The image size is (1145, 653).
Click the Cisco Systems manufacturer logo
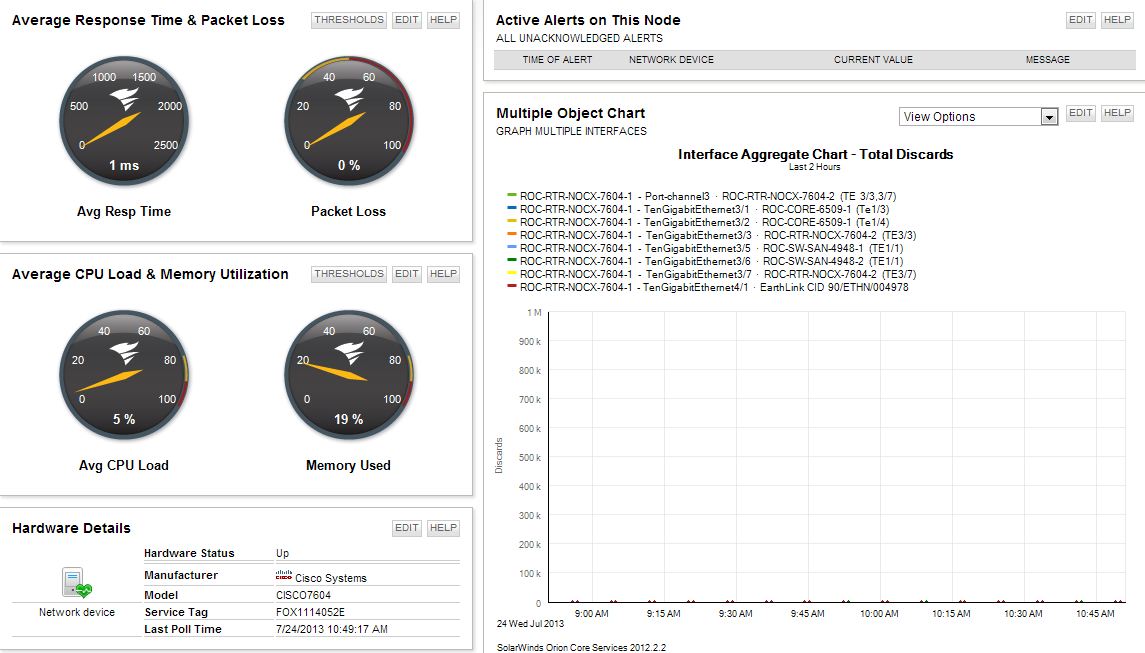[x=283, y=576]
